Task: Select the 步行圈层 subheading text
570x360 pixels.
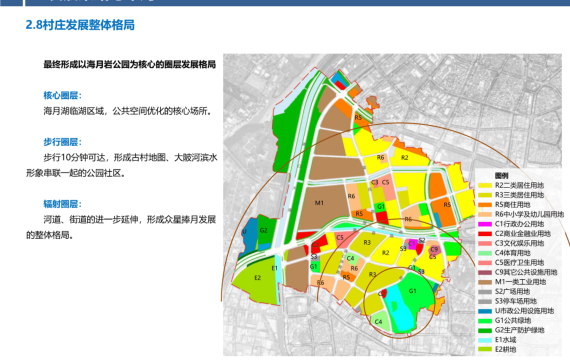Action: [63, 142]
